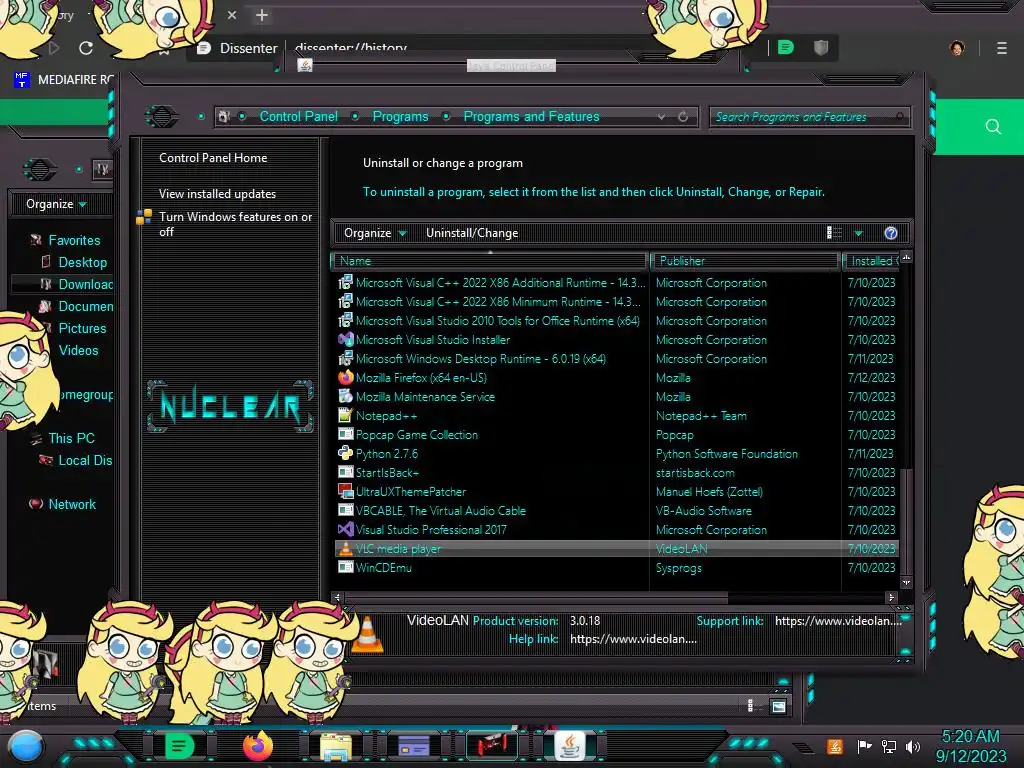This screenshot has height=768, width=1024.
Task: Click the vertical scrollbar up arrow
Action: 906,257
